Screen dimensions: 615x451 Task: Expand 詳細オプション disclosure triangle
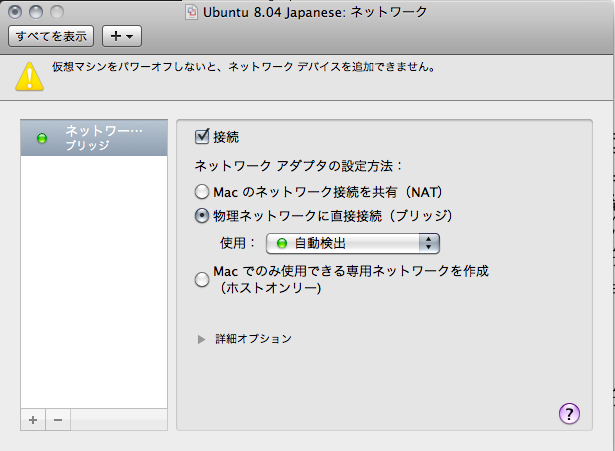(202, 339)
